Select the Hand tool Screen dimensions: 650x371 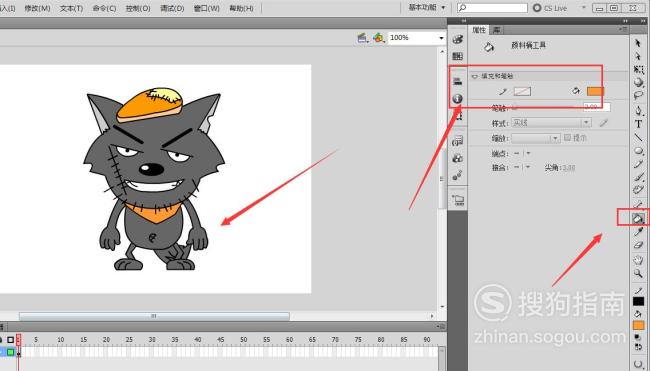[638, 260]
